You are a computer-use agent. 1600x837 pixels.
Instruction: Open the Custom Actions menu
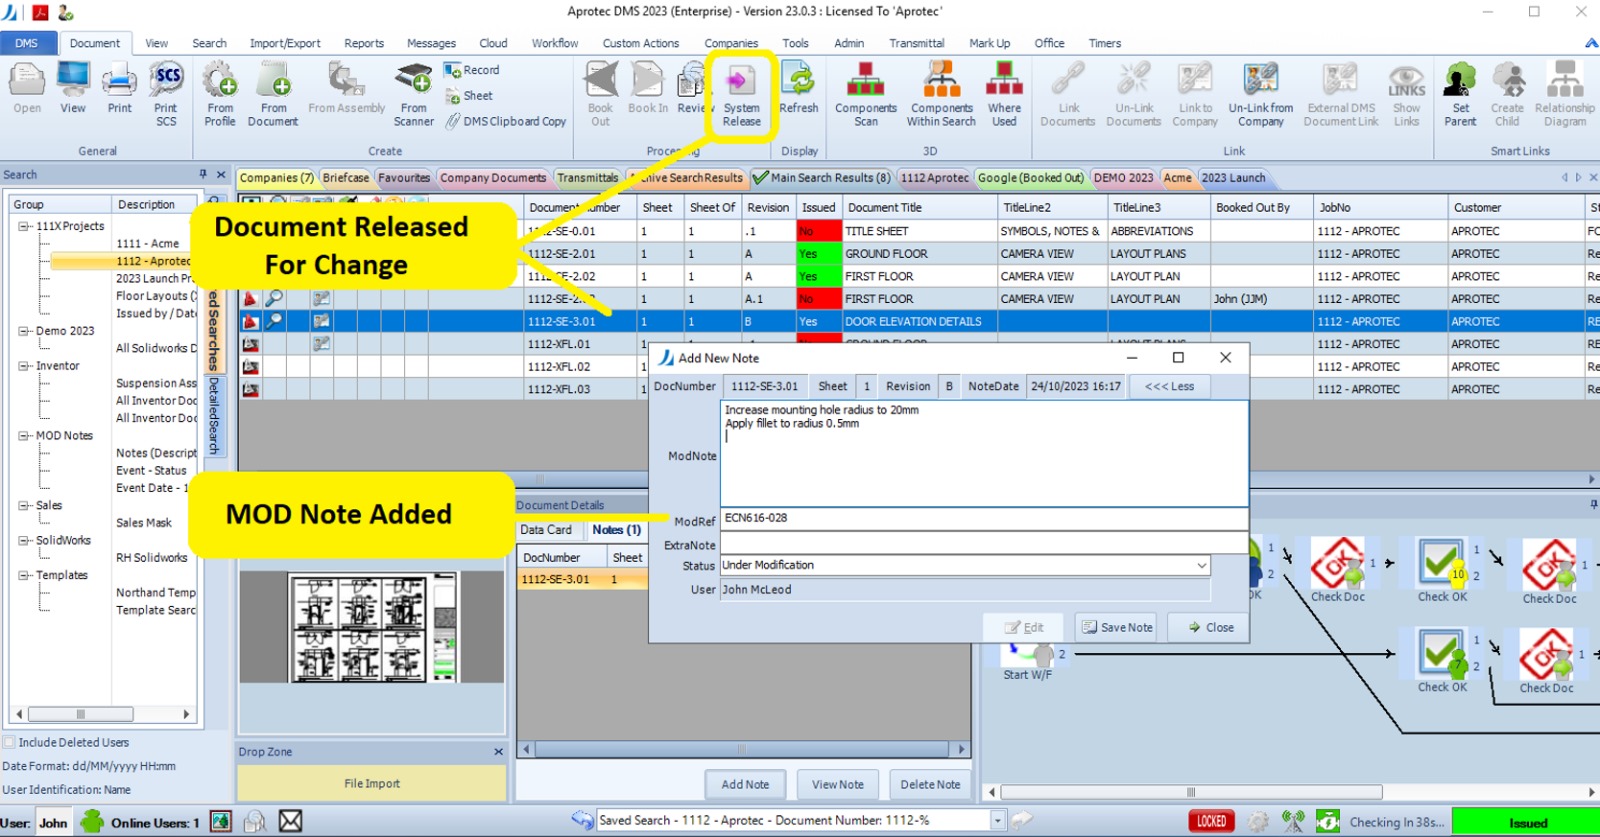click(x=640, y=43)
